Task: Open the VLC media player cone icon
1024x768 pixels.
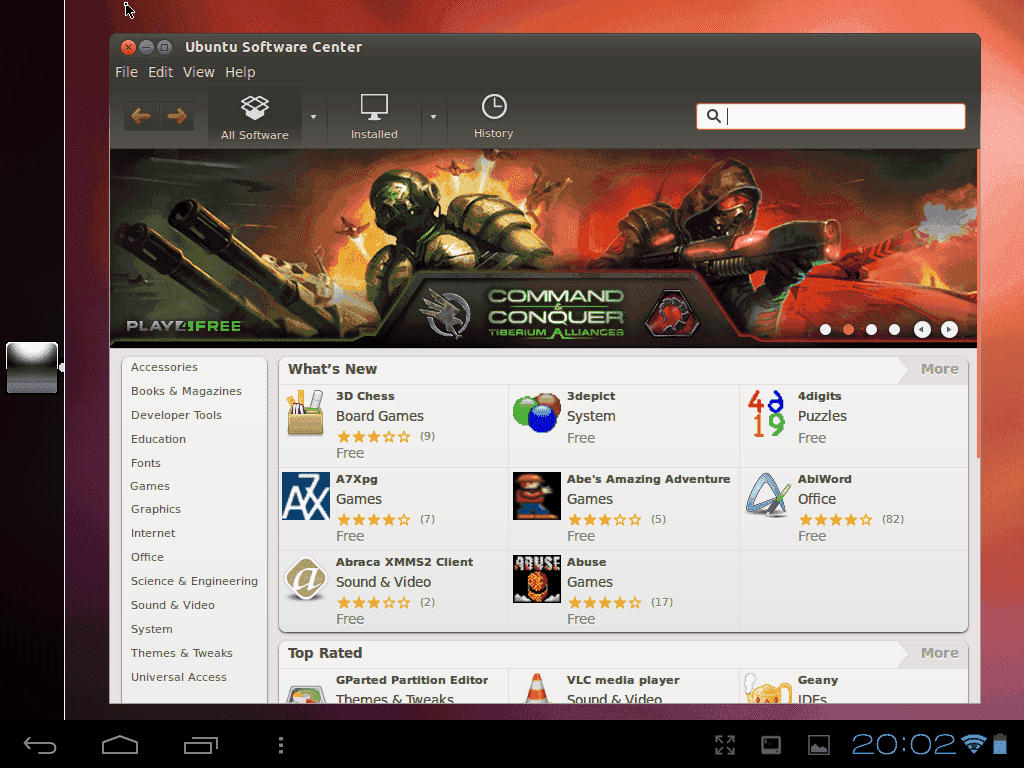Action: coord(537,688)
